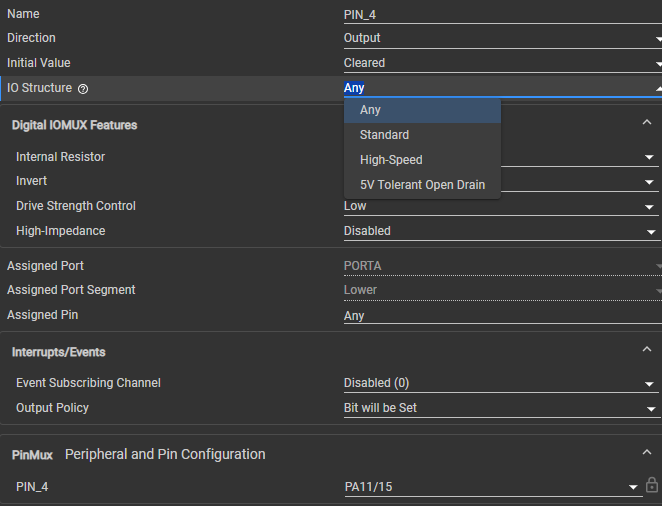Click the IO Structure help question-mark icon
Image resolution: width=662 pixels, height=506 pixels.
(83, 89)
